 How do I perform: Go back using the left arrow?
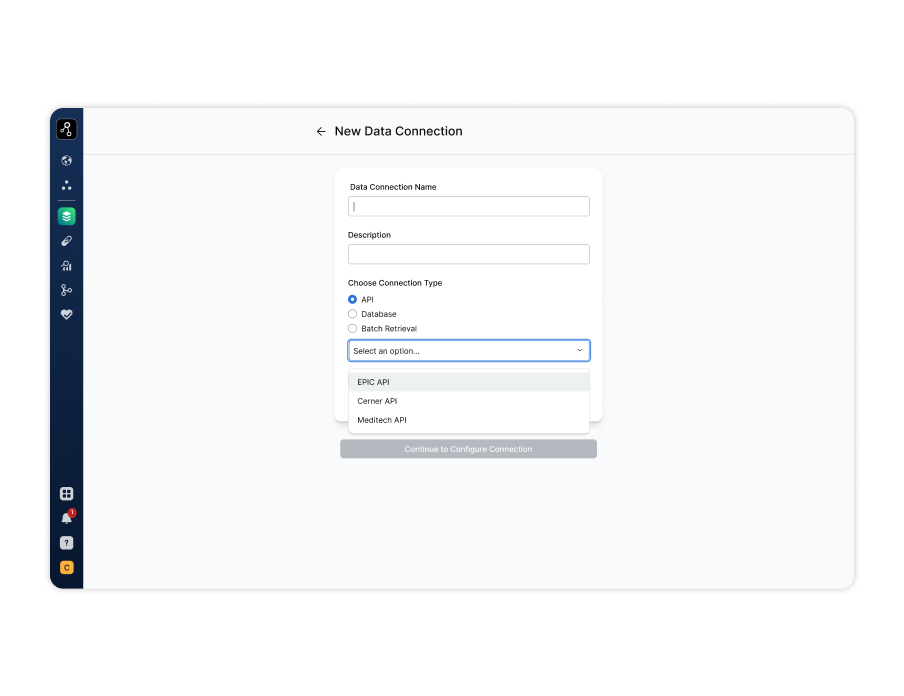tap(321, 131)
